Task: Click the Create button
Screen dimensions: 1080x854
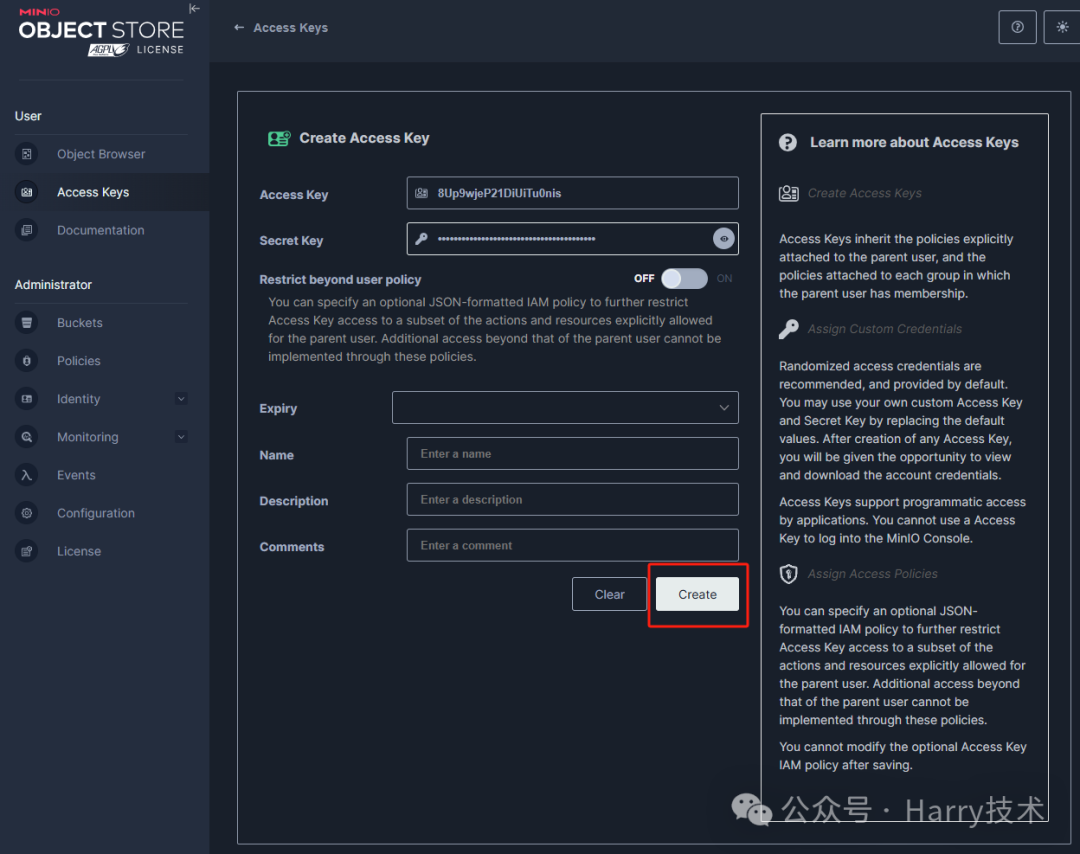Action: point(697,594)
